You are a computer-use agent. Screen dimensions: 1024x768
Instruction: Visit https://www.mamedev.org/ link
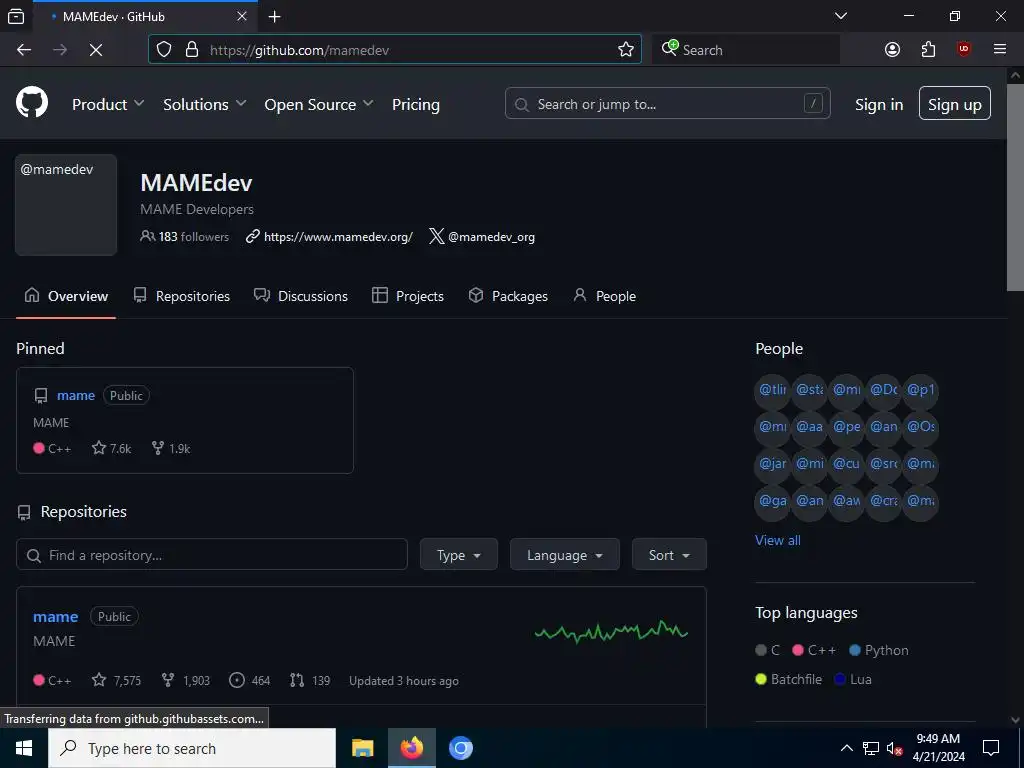[338, 236]
